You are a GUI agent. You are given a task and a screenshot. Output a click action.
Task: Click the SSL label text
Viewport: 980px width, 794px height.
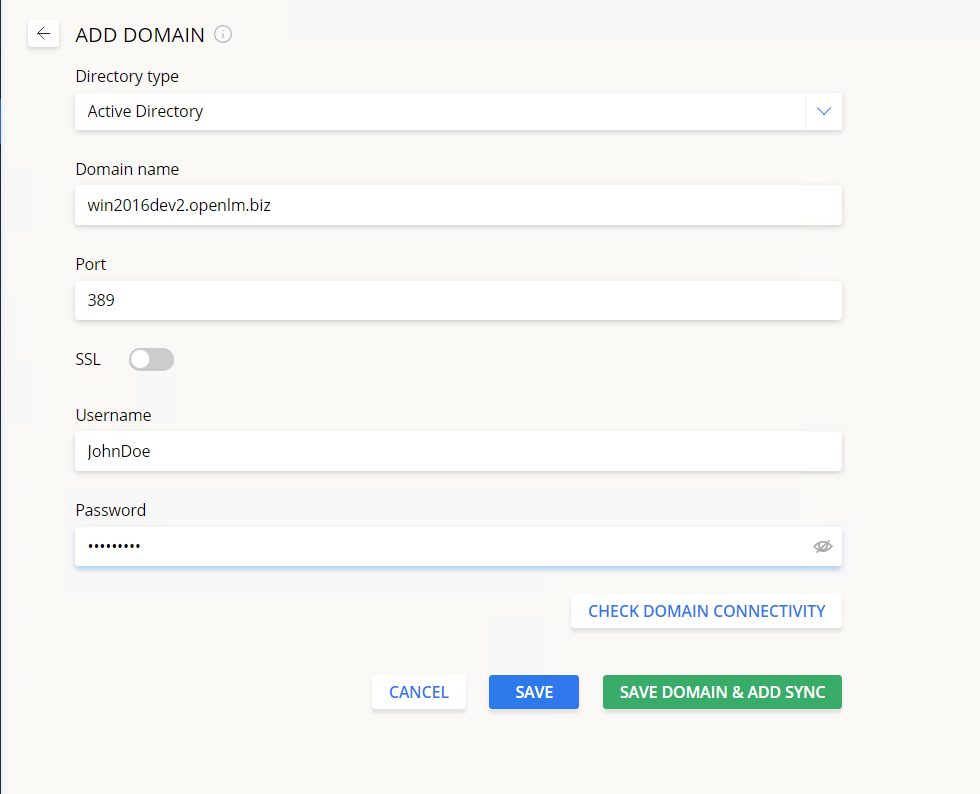point(88,360)
